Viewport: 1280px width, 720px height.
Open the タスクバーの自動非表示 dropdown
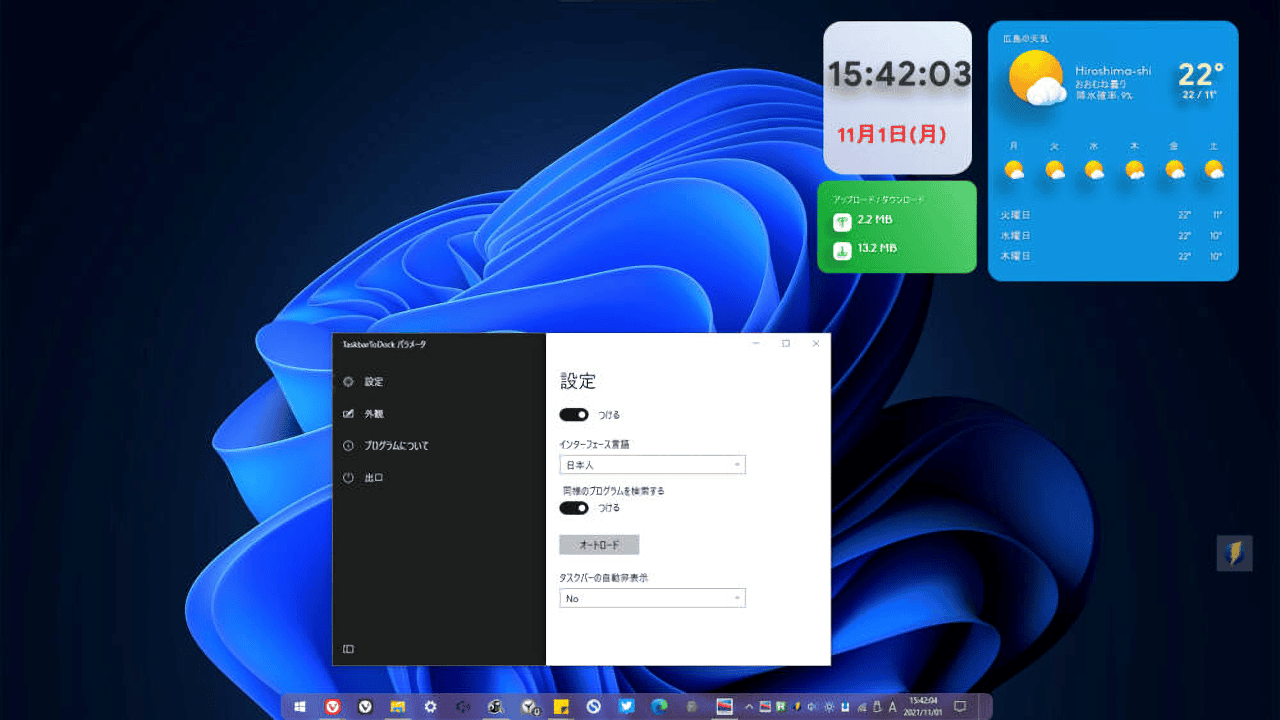(652, 598)
